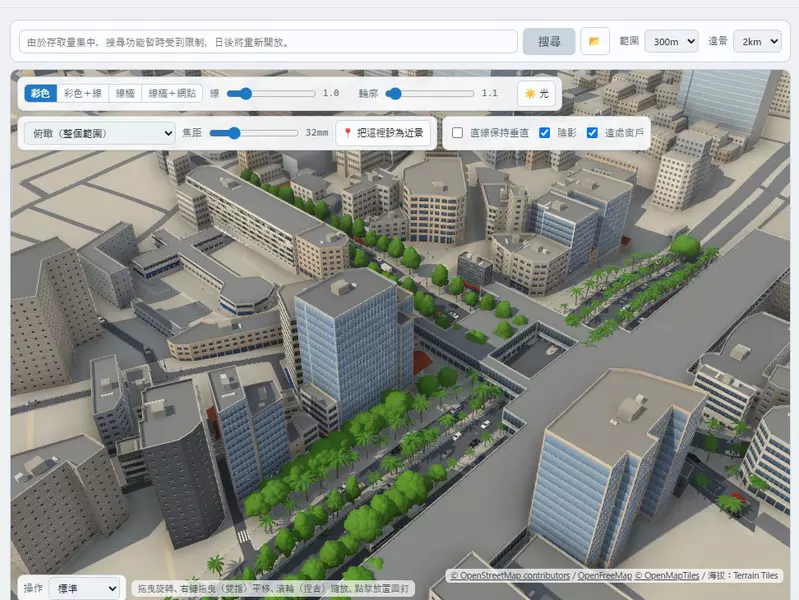
Task: Click the 32mm focal length value
Action: 316,133
